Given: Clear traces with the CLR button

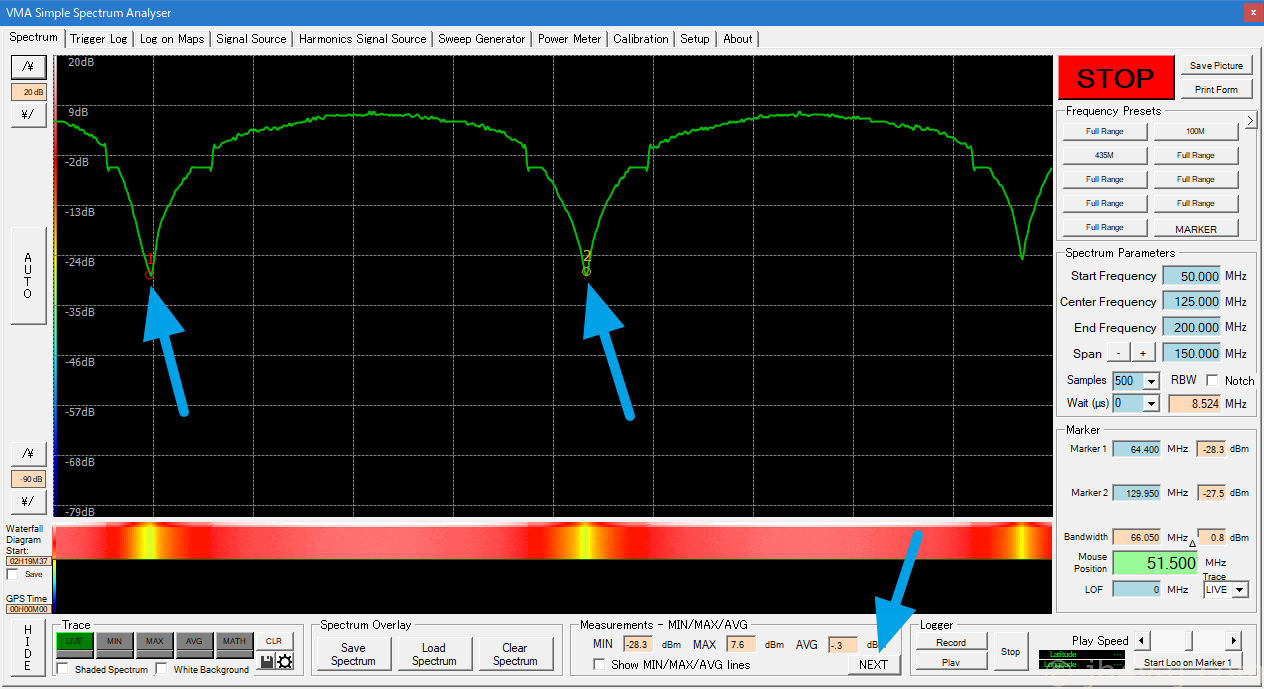Looking at the screenshot, I should coord(274,640).
